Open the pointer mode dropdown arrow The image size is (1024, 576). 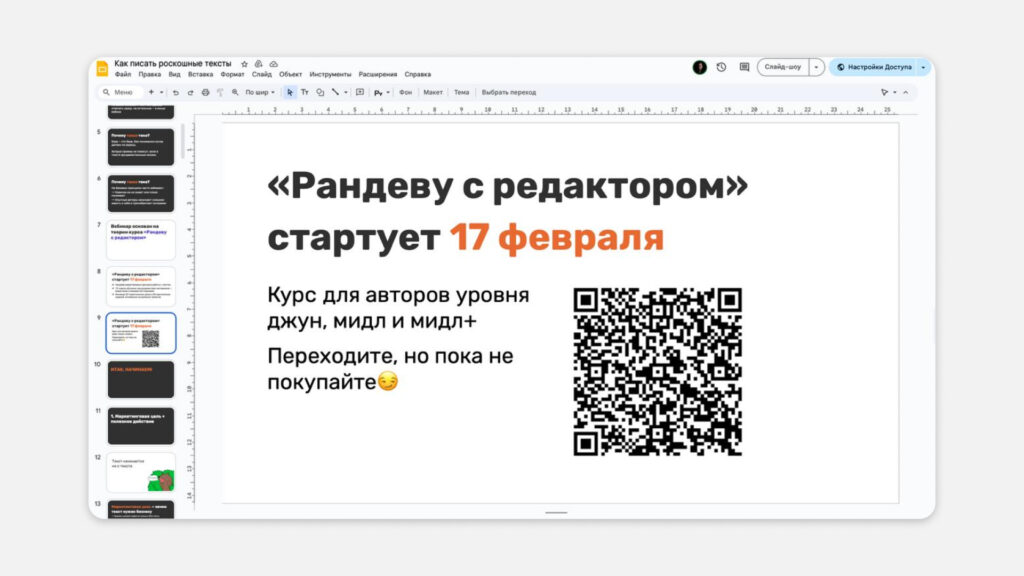tap(895, 93)
